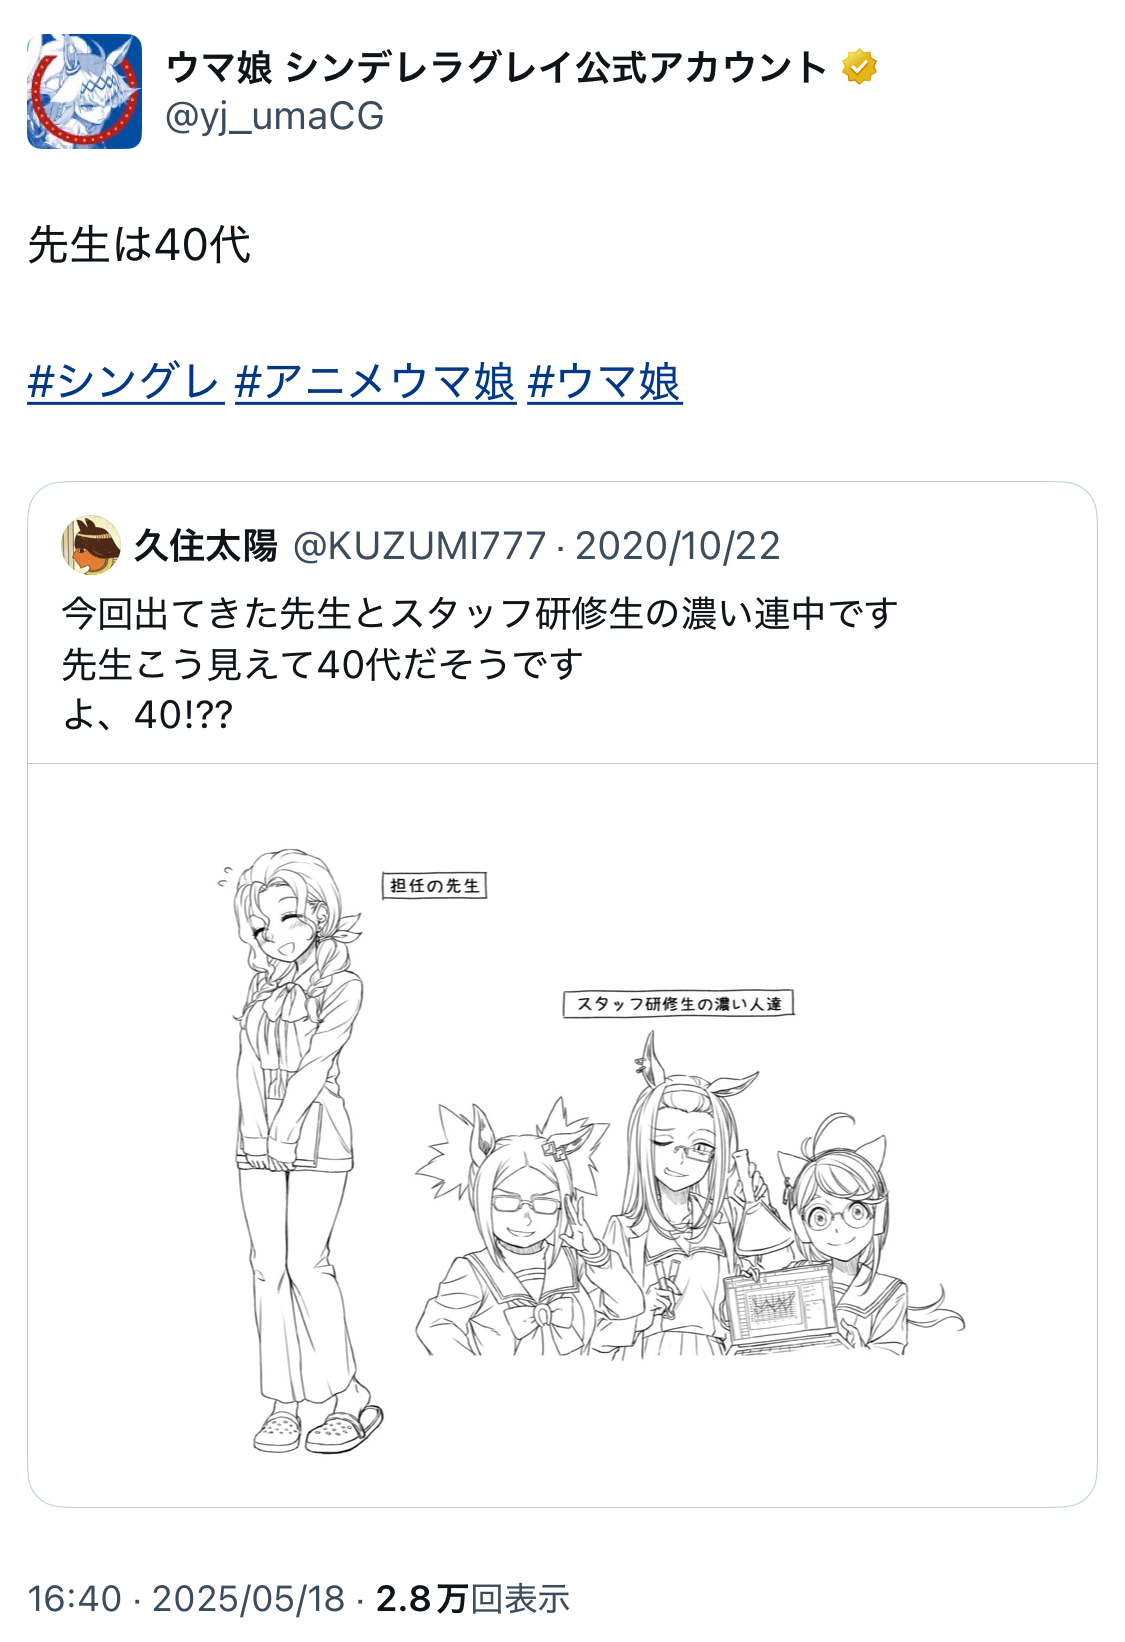Click the account name ウマ娘 シンデレラグレイ公式アカウント
1125x1642 pixels.
(x=496, y=68)
